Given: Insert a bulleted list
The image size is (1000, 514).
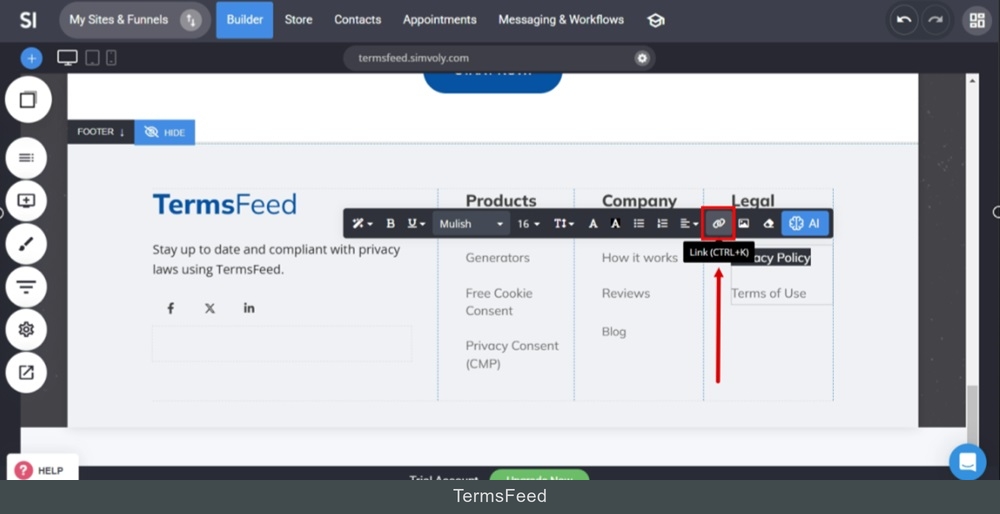Looking at the screenshot, I should pos(638,224).
